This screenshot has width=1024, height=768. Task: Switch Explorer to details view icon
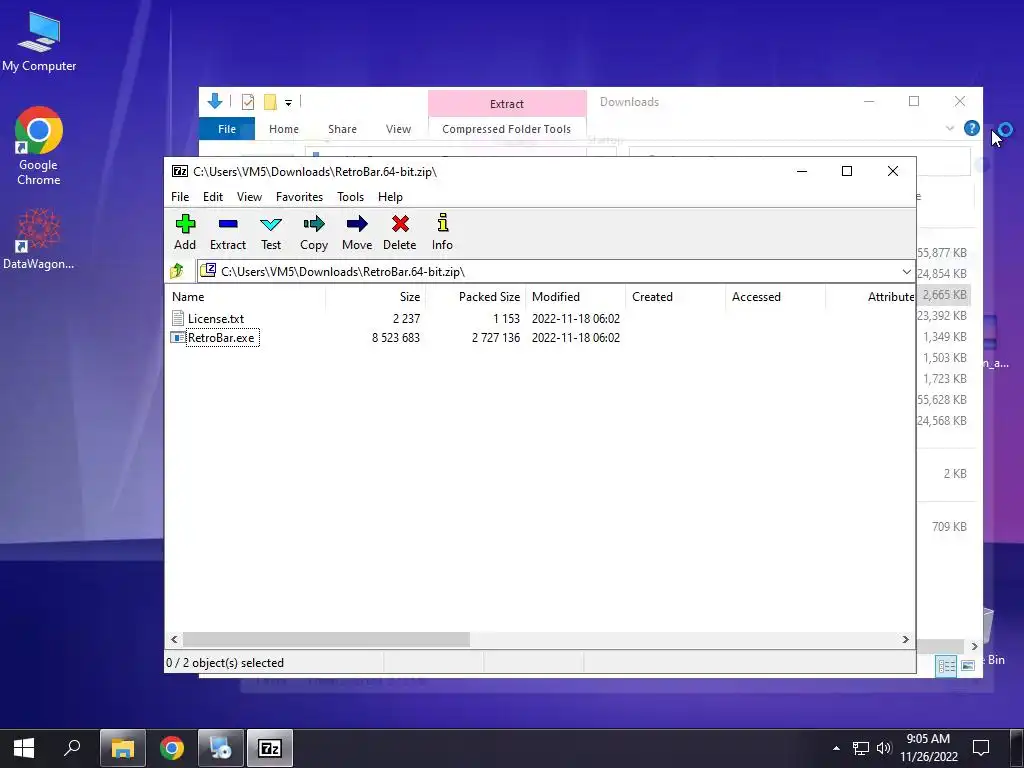coord(946,665)
